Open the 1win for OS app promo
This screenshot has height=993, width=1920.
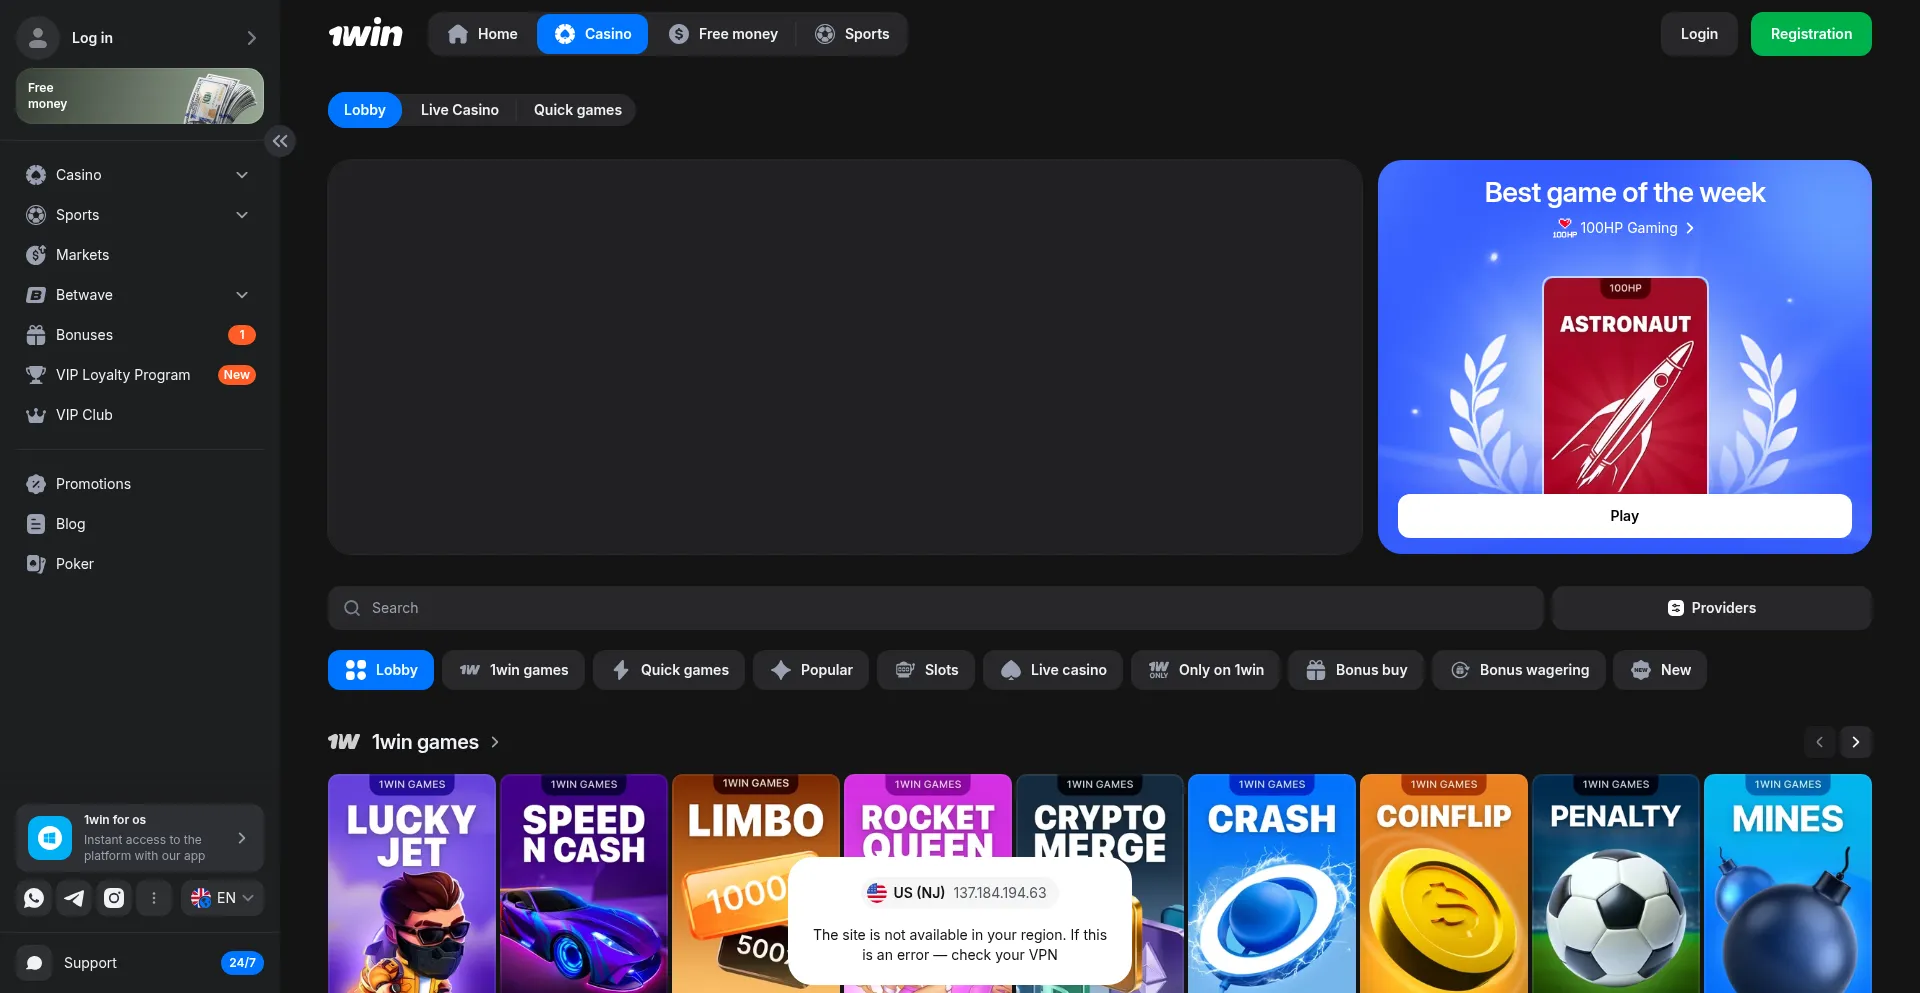140,838
